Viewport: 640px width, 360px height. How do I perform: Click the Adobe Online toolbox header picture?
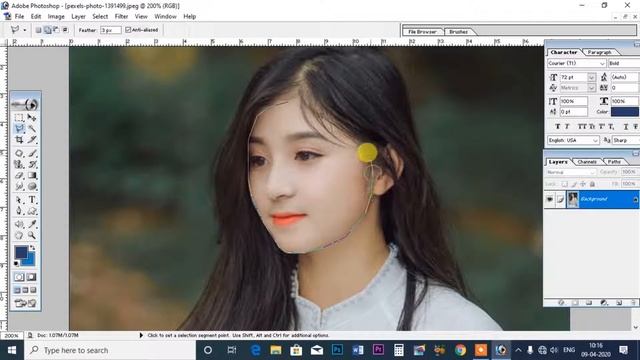[25, 104]
